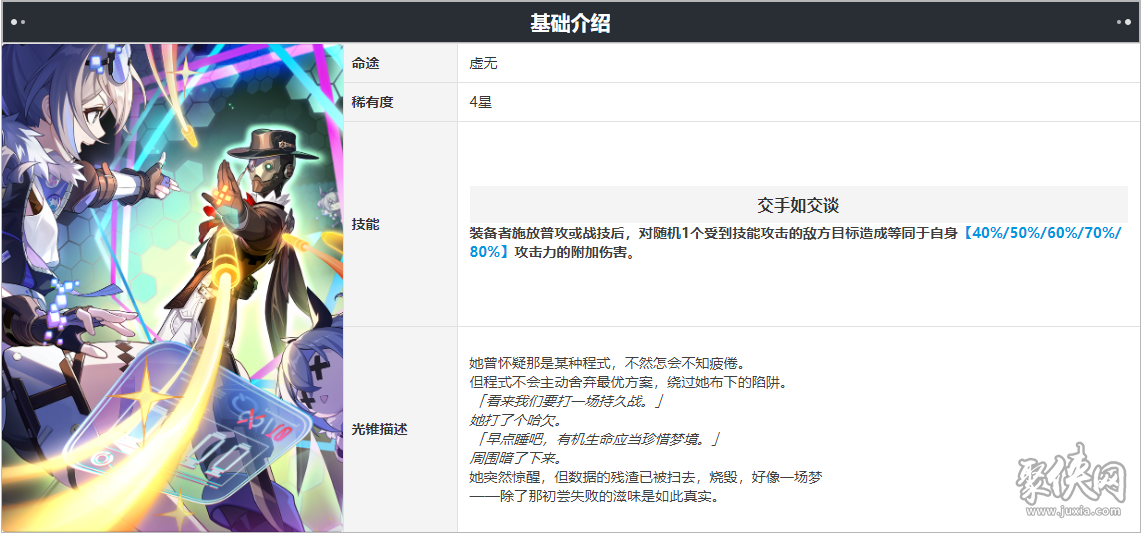Click the quote 看来我们要打一场持久战
Screen dimensions: 1142x533
coord(569,401)
